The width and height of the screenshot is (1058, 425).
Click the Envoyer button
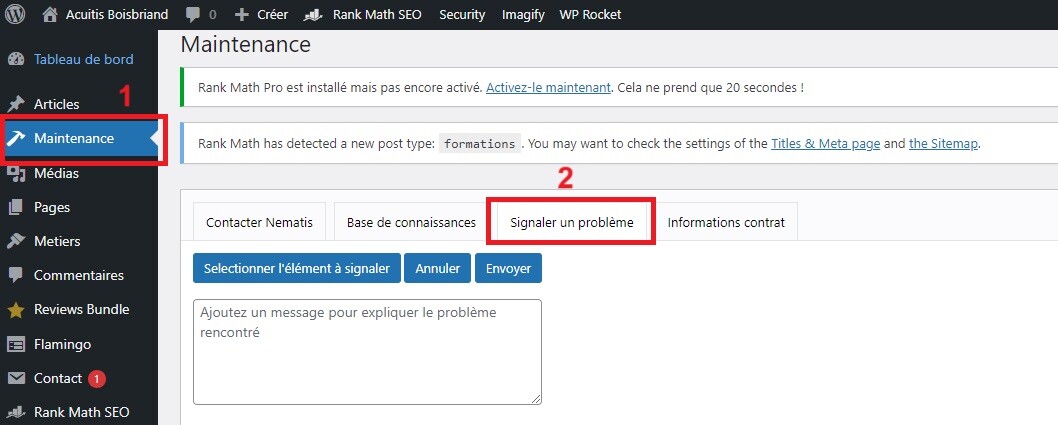508,268
